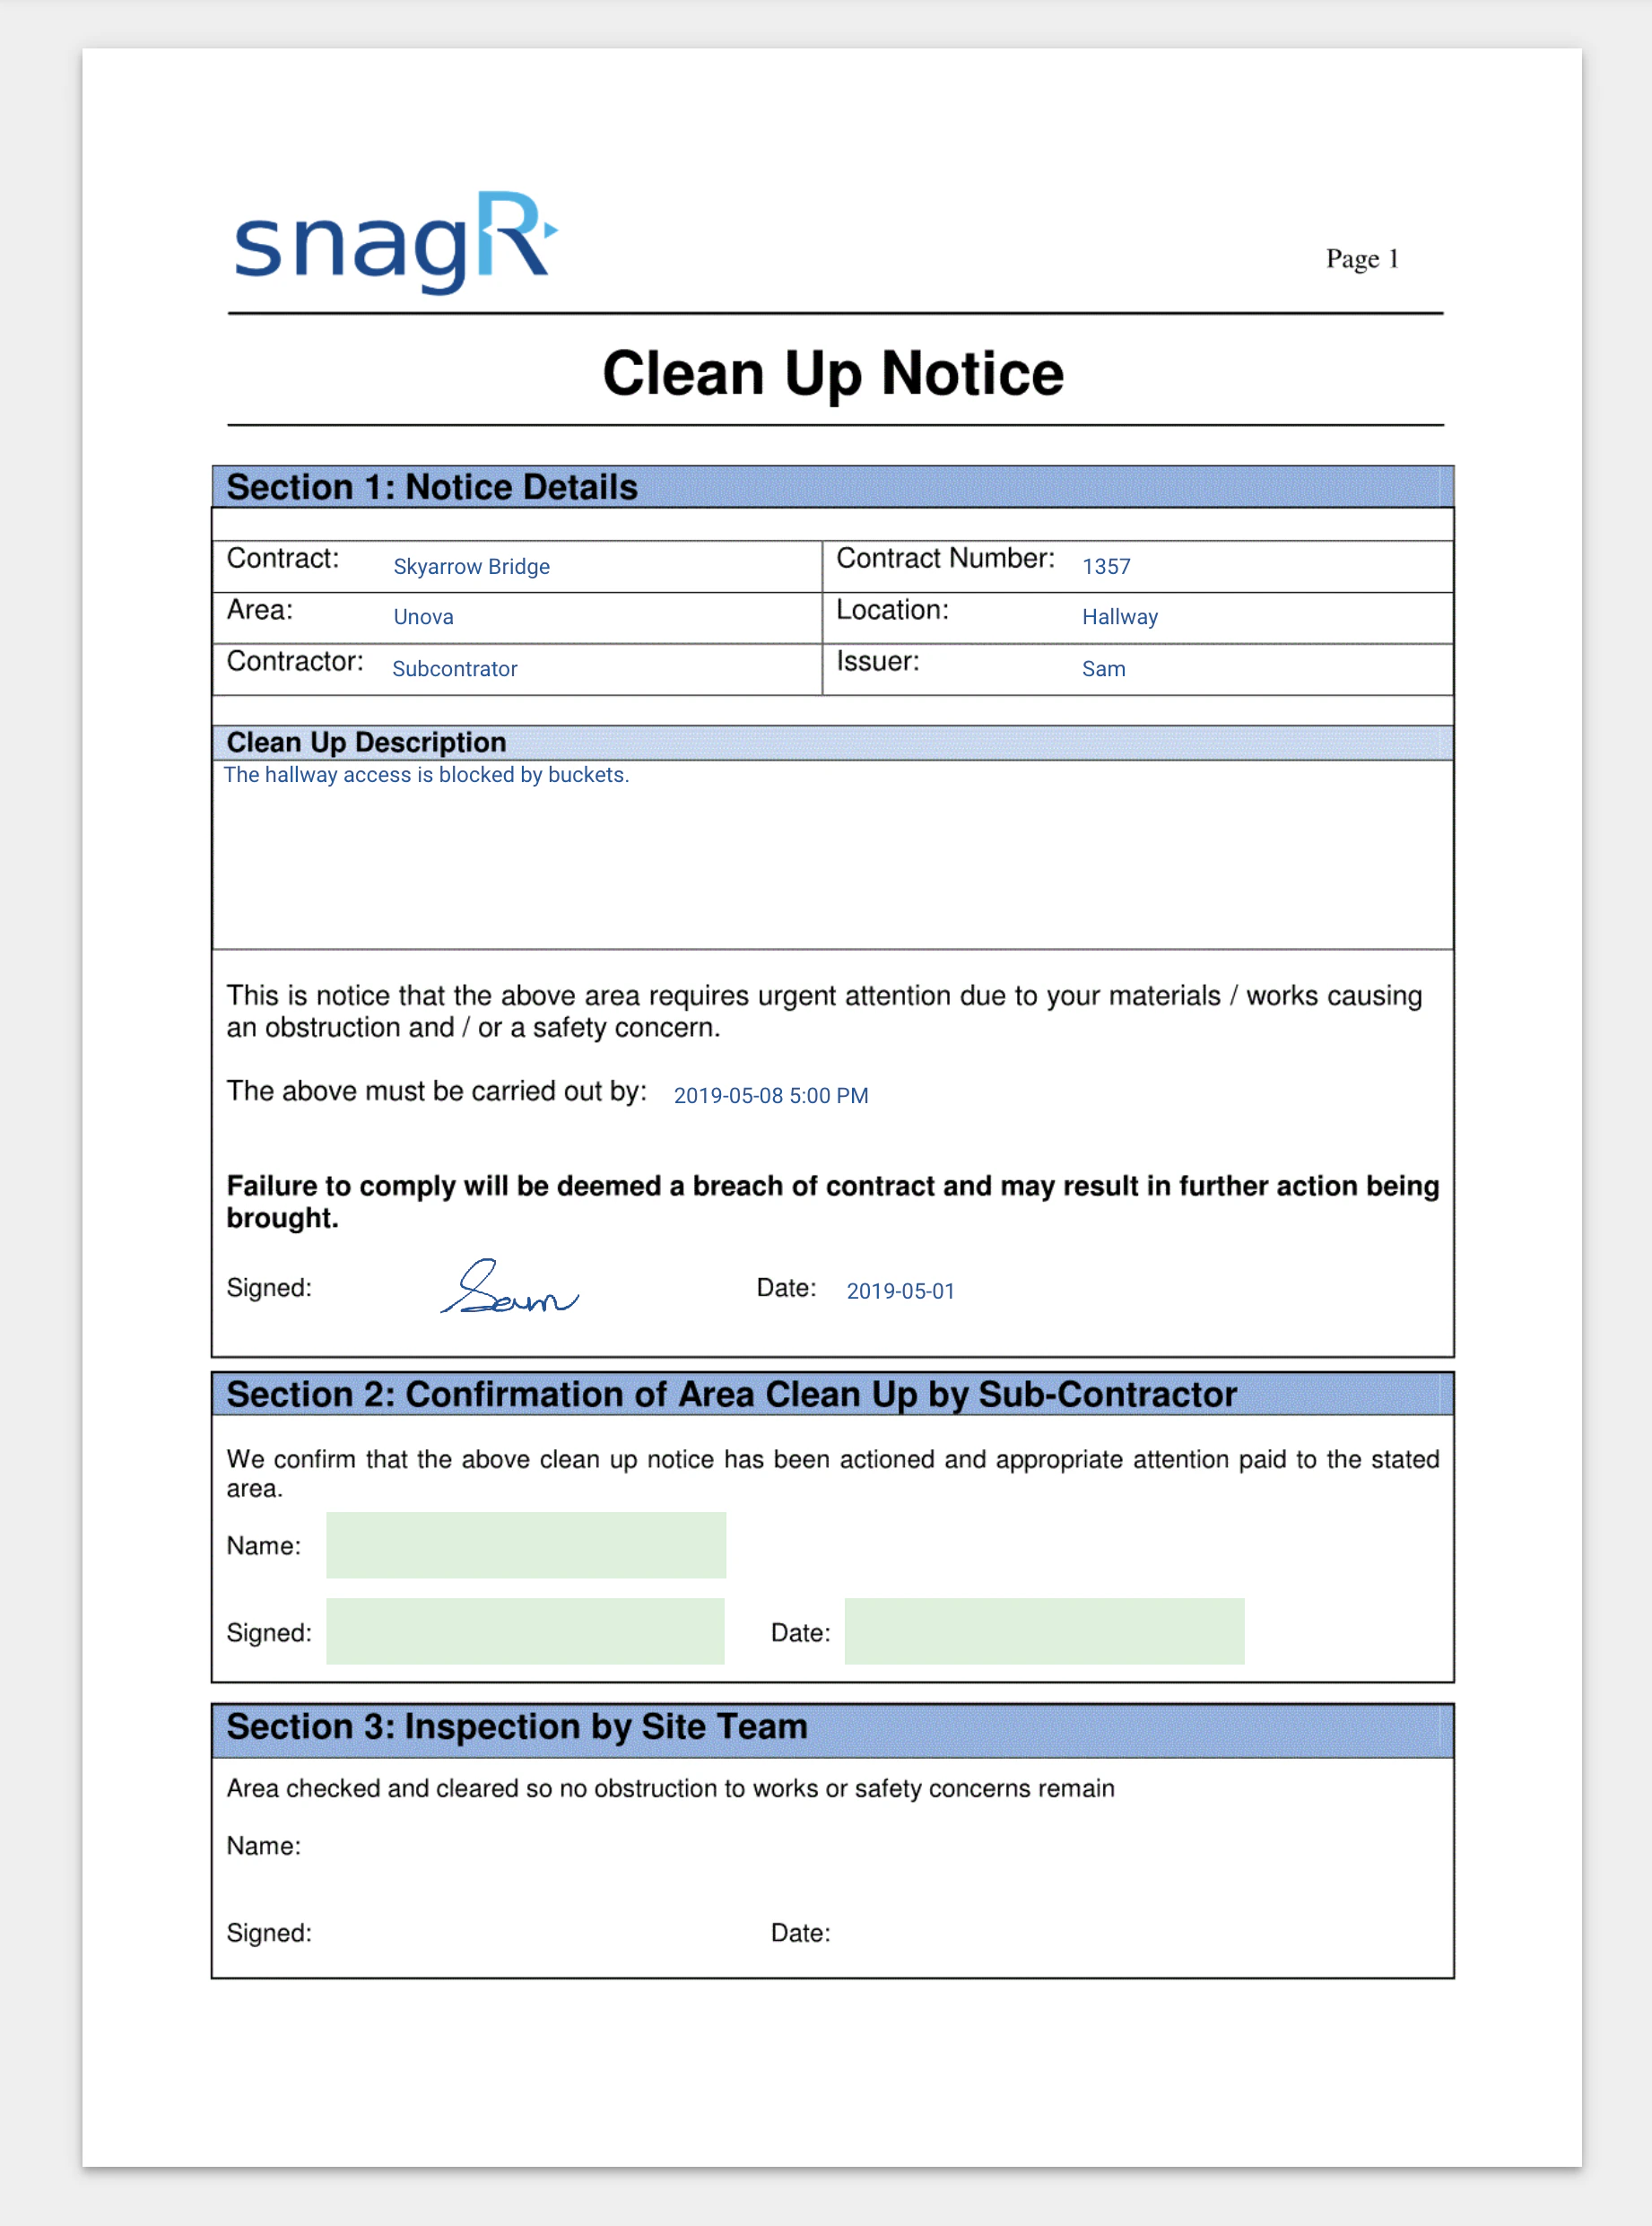Select the Unova area value
1652x2226 pixels.
423,617
